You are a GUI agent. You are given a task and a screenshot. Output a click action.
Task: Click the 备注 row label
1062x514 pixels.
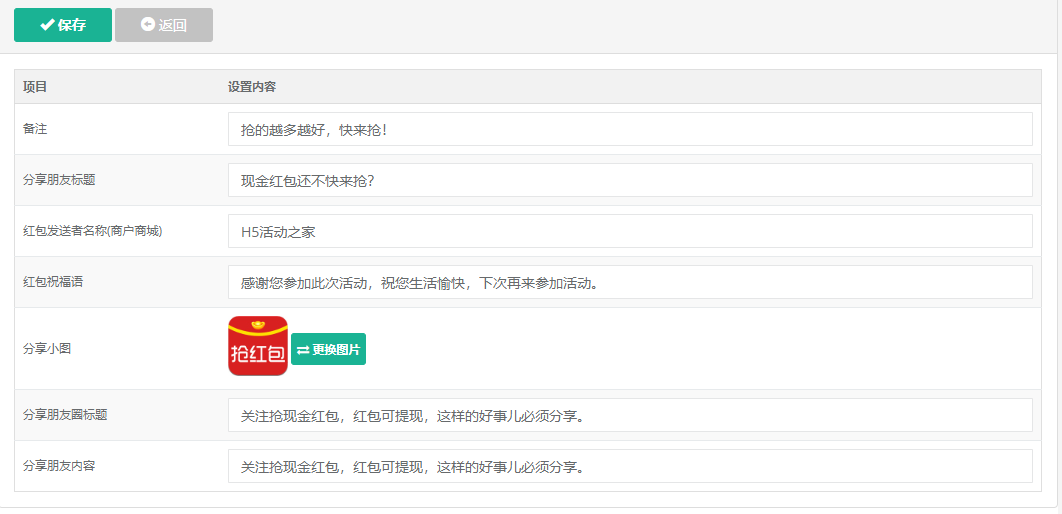[35, 129]
